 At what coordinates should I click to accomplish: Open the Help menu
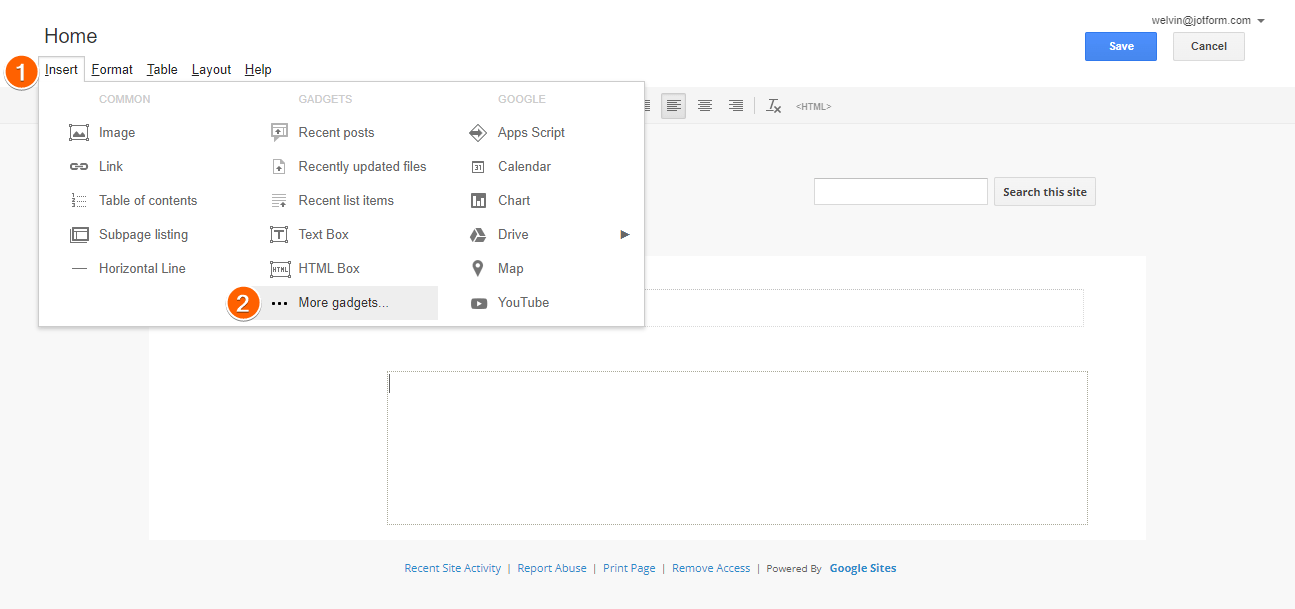coord(258,69)
